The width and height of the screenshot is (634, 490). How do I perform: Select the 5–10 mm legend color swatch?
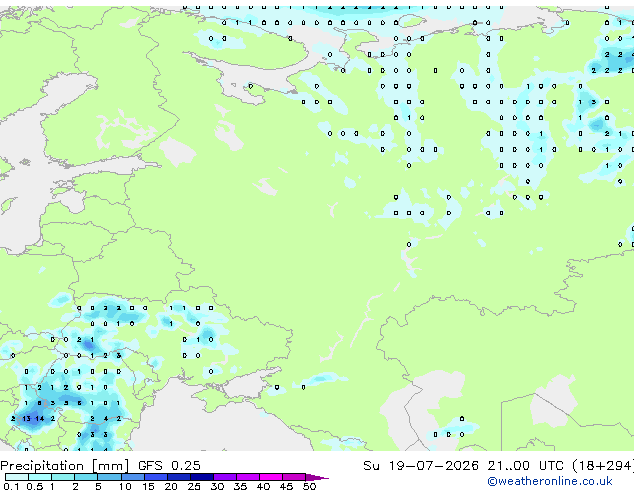tap(109, 477)
